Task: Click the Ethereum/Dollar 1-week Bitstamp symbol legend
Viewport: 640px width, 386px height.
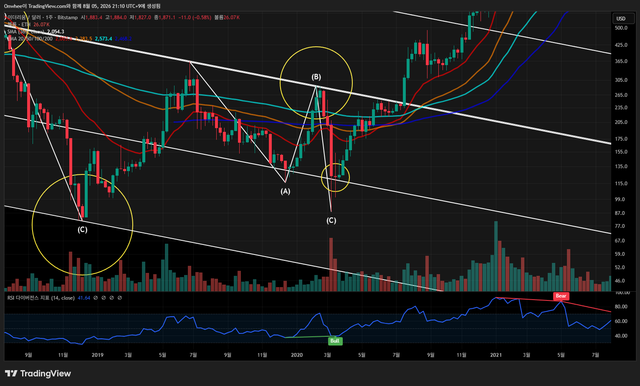Action: coord(42,18)
